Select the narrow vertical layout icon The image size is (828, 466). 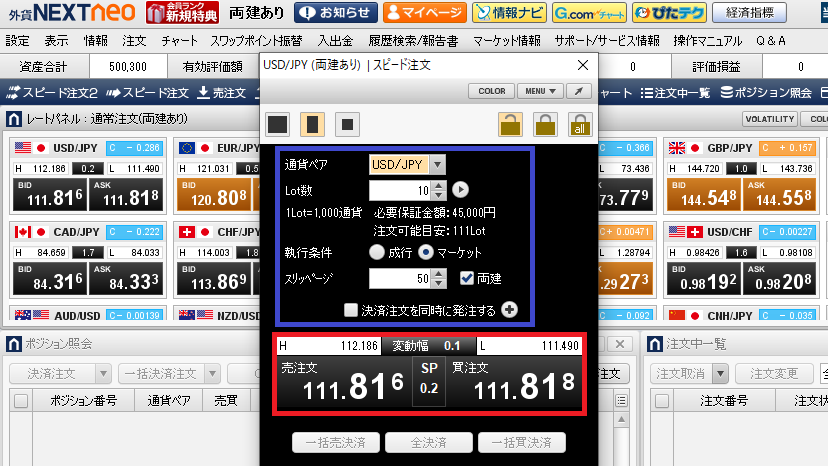pos(313,125)
